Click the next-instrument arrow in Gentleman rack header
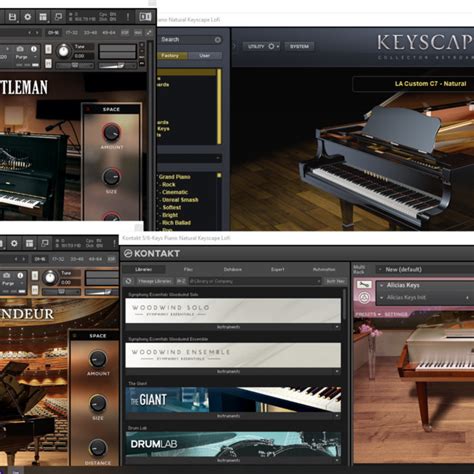 click(x=37, y=33)
